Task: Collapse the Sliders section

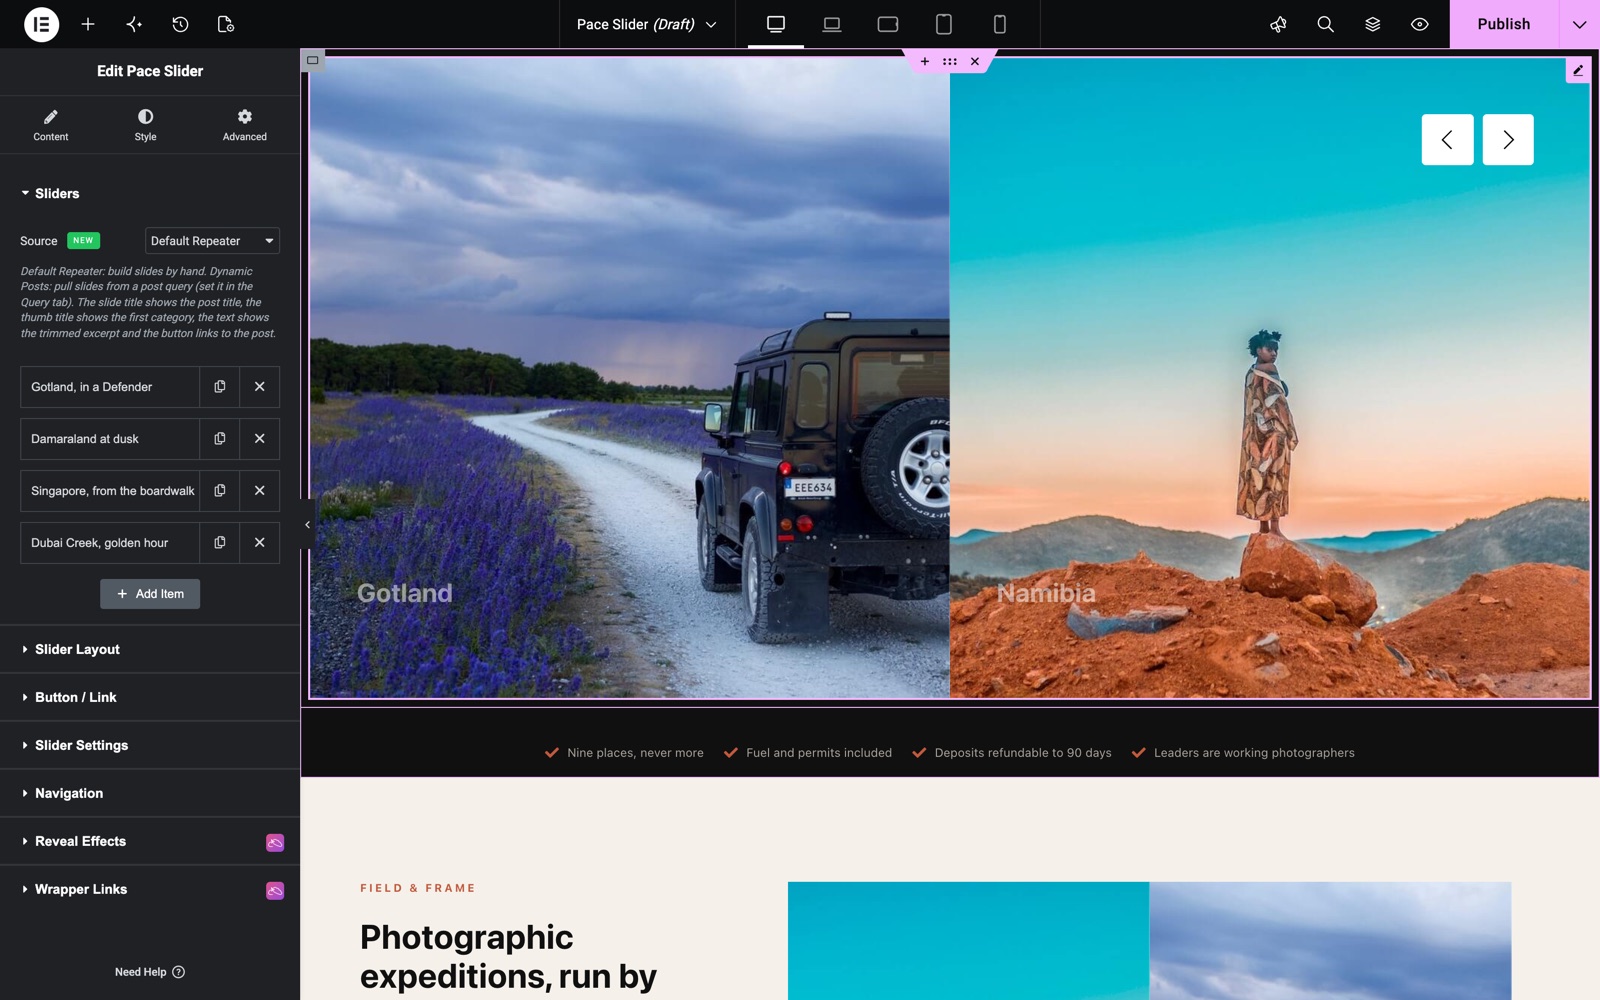Action: click(x=150, y=193)
